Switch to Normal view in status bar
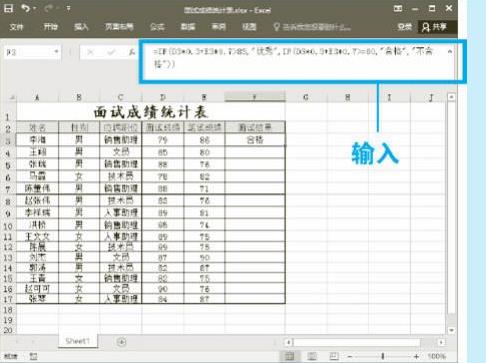 click(x=289, y=356)
